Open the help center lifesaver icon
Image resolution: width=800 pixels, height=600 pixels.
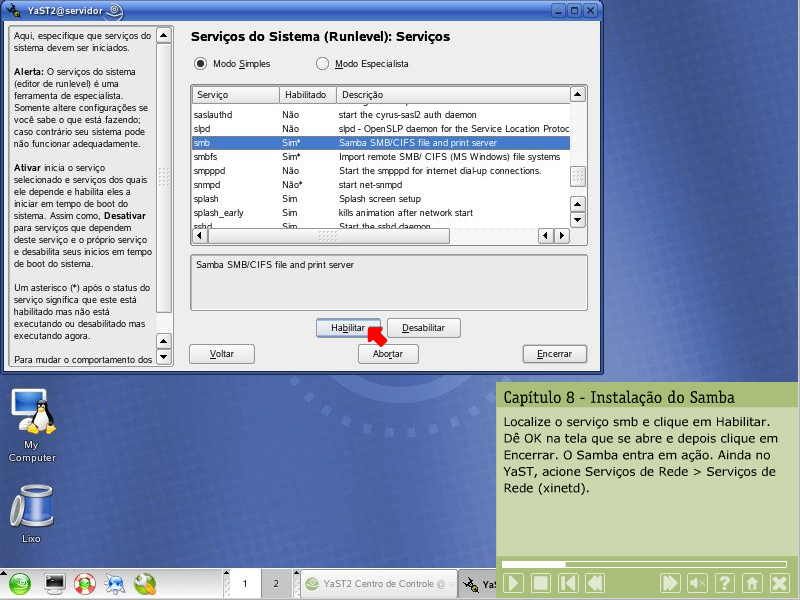(85, 583)
